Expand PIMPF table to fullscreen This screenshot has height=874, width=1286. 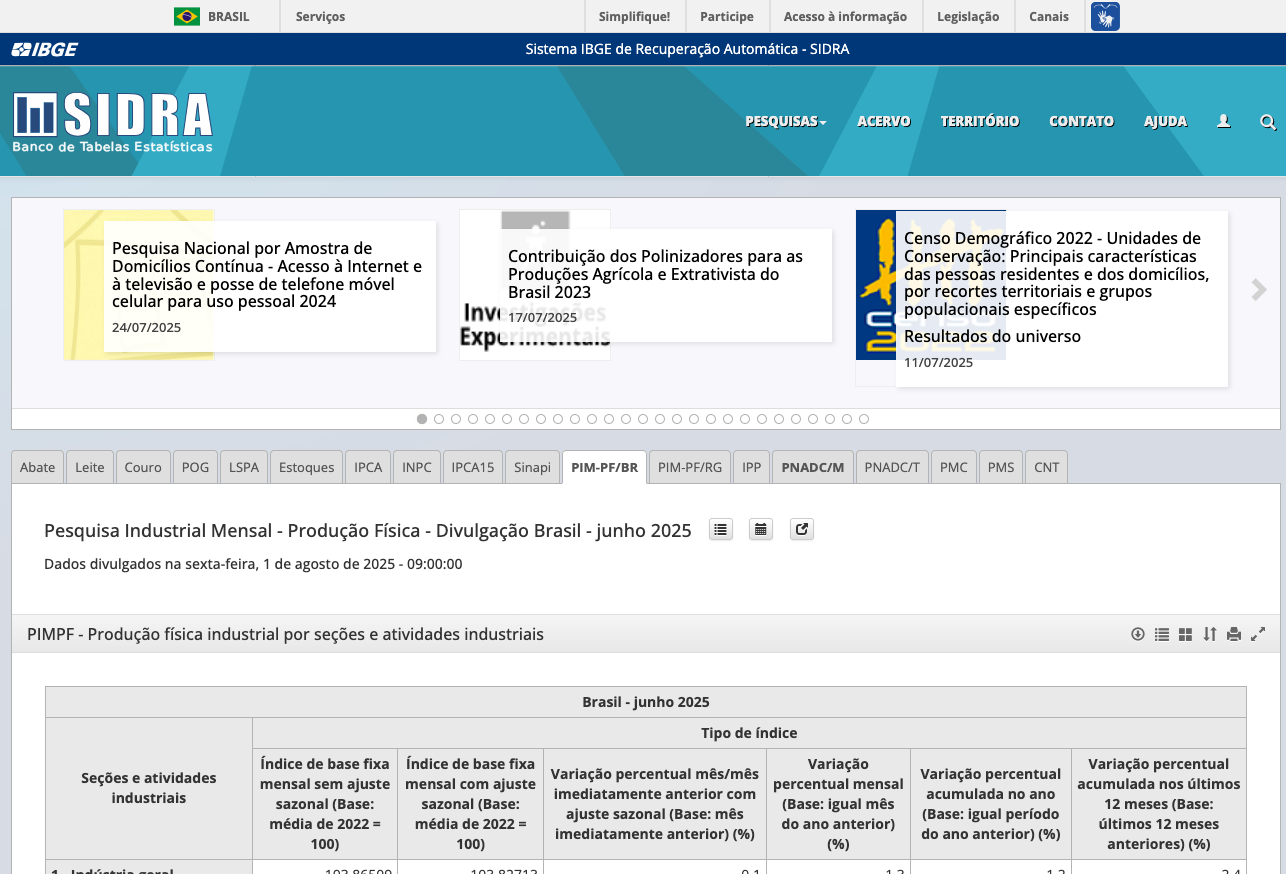1259,634
